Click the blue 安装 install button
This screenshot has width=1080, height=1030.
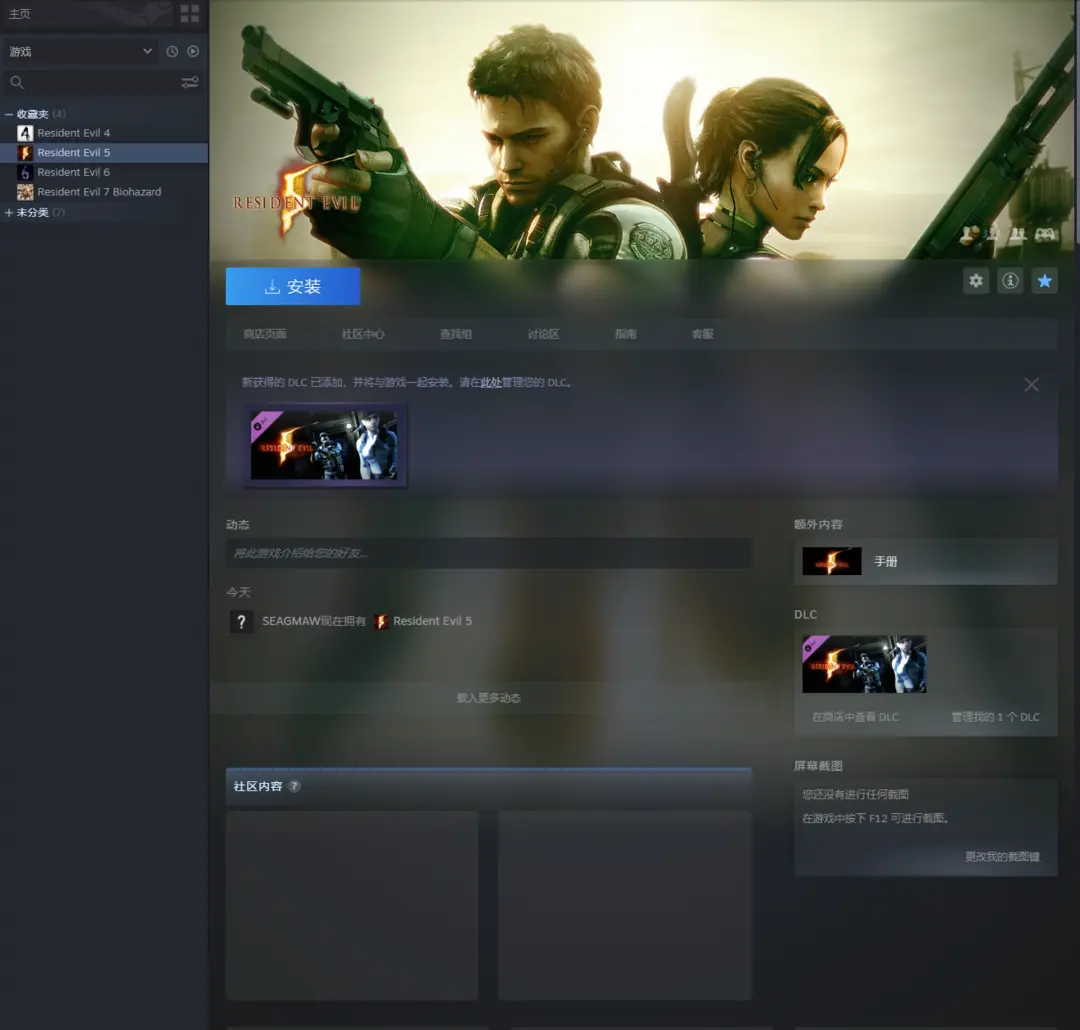coord(293,287)
